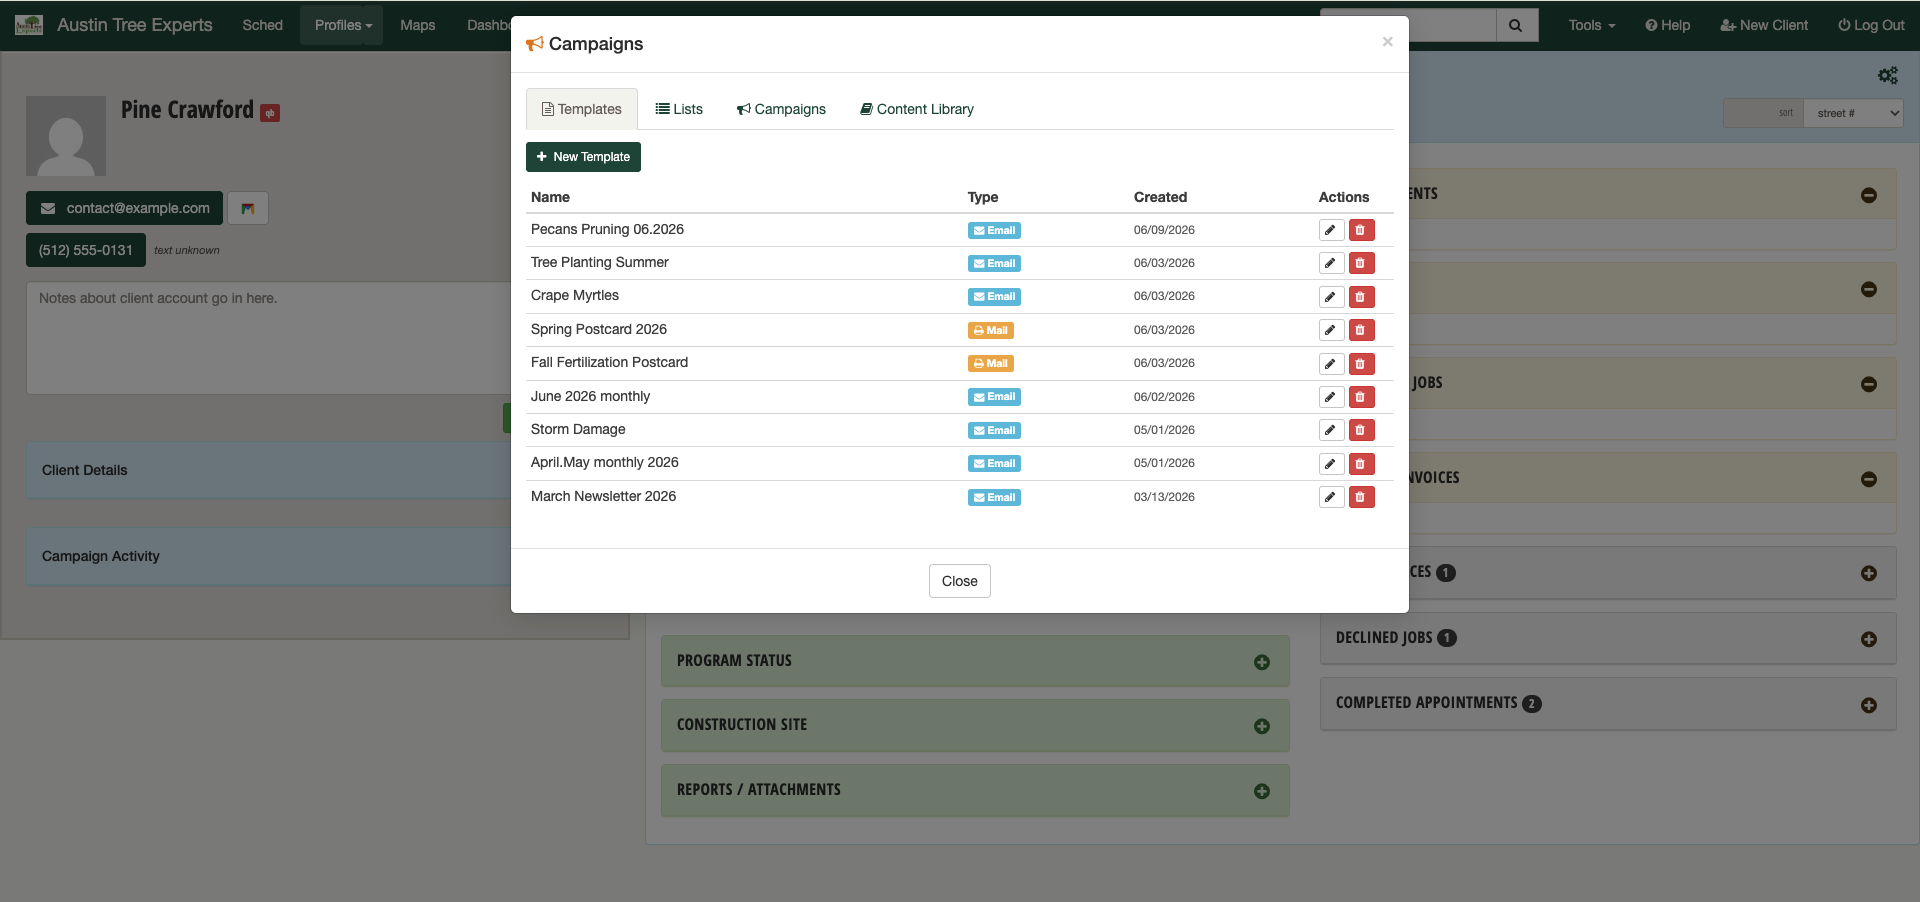Screen dimensions: 1920x902
Task: Create a New Template
Action: pyautogui.click(x=583, y=157)
